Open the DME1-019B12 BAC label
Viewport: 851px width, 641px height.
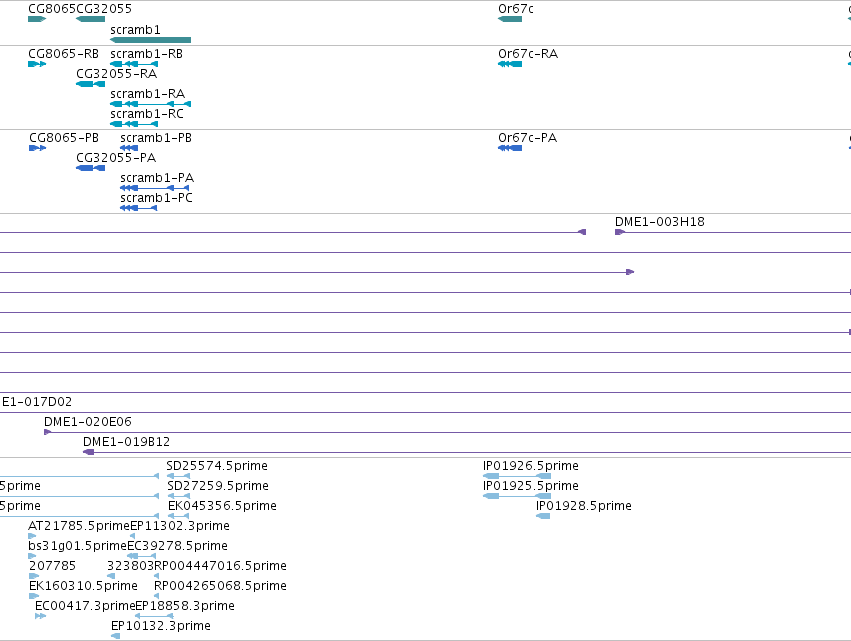pos(126,442)
